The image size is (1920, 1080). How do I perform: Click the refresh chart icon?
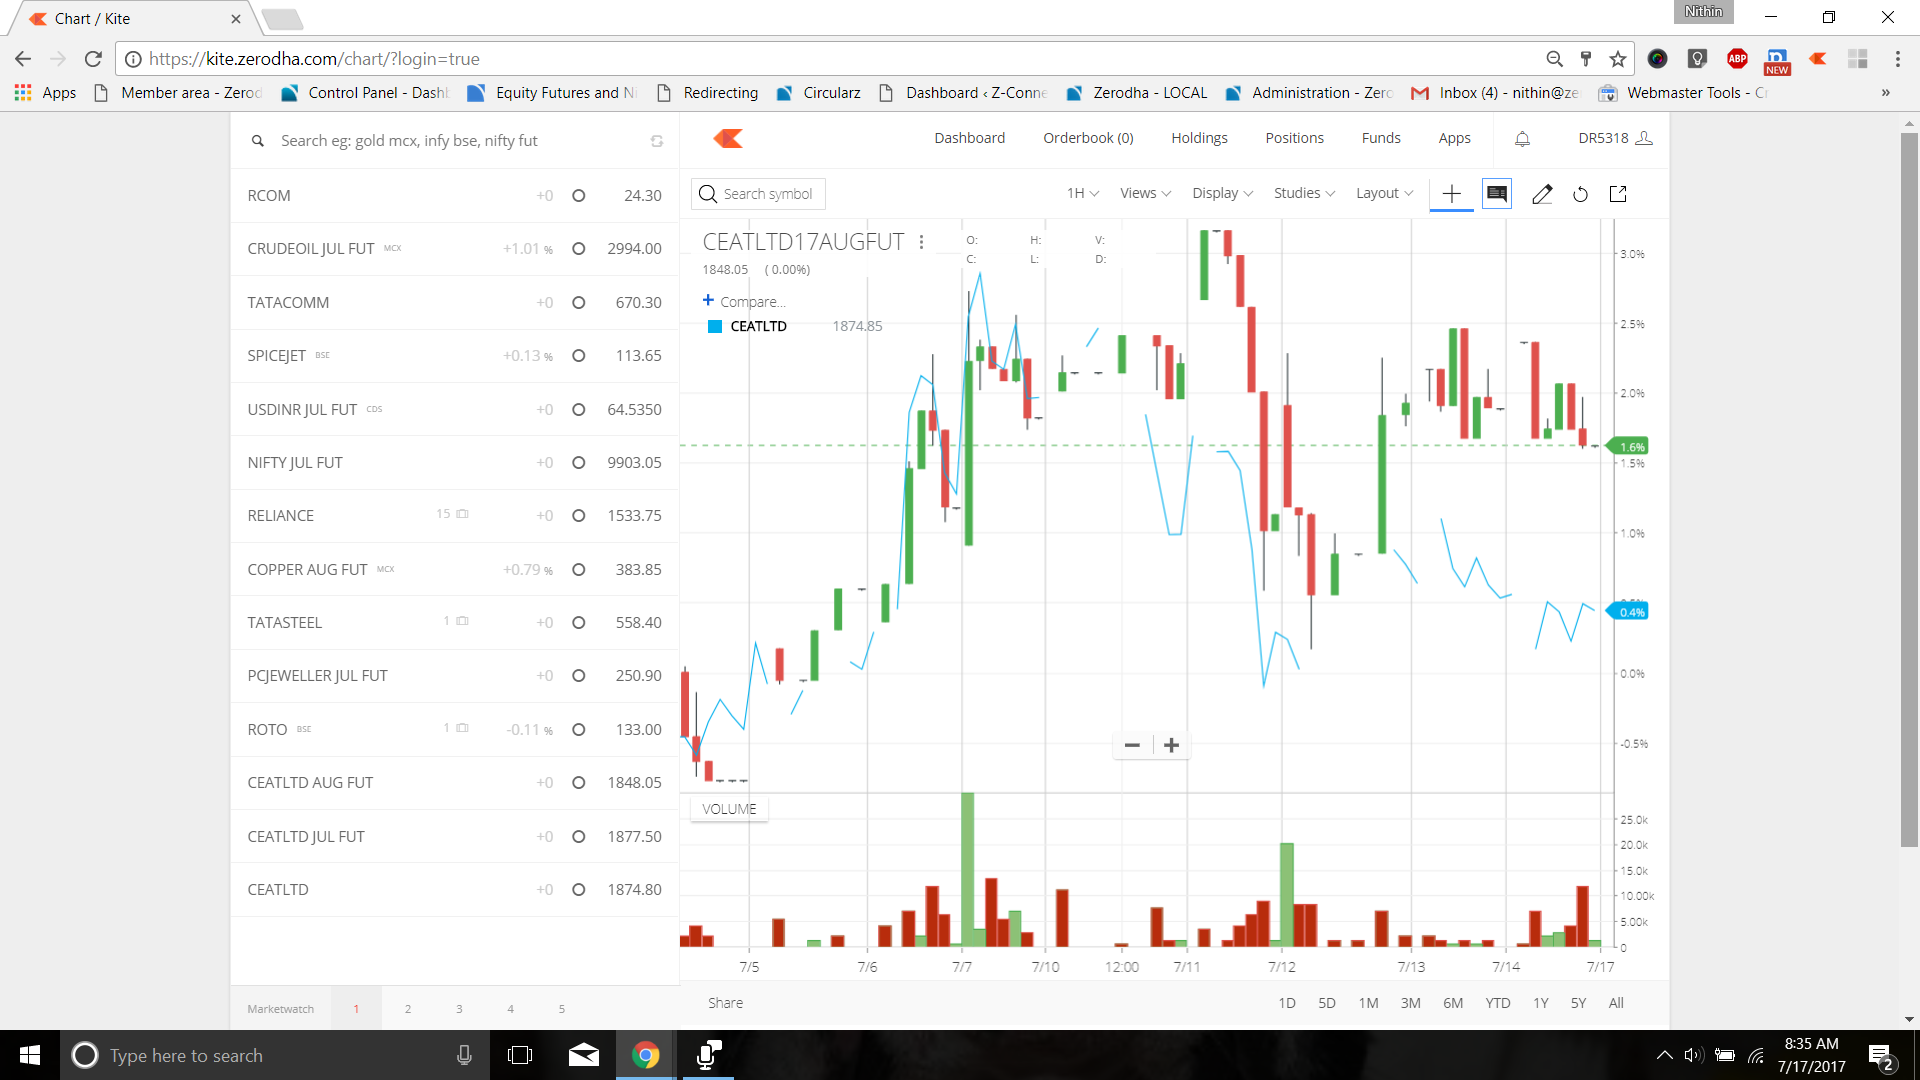pos(1580,194)
